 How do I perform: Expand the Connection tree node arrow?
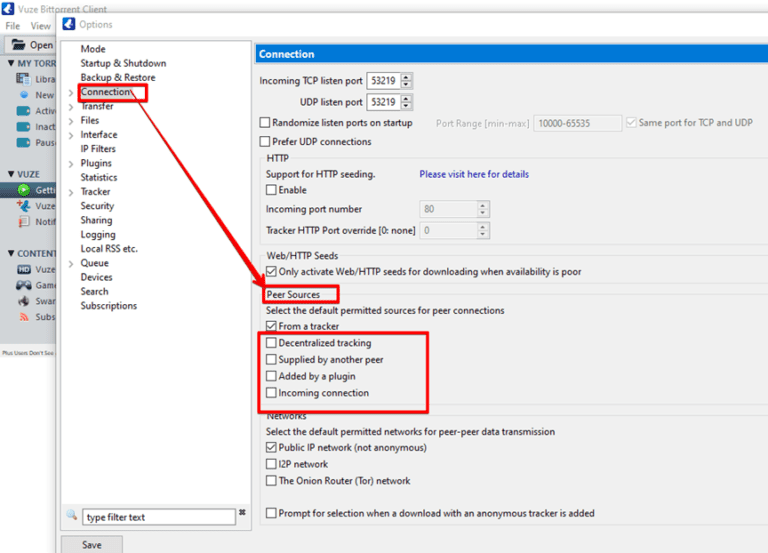pos(71,93)
